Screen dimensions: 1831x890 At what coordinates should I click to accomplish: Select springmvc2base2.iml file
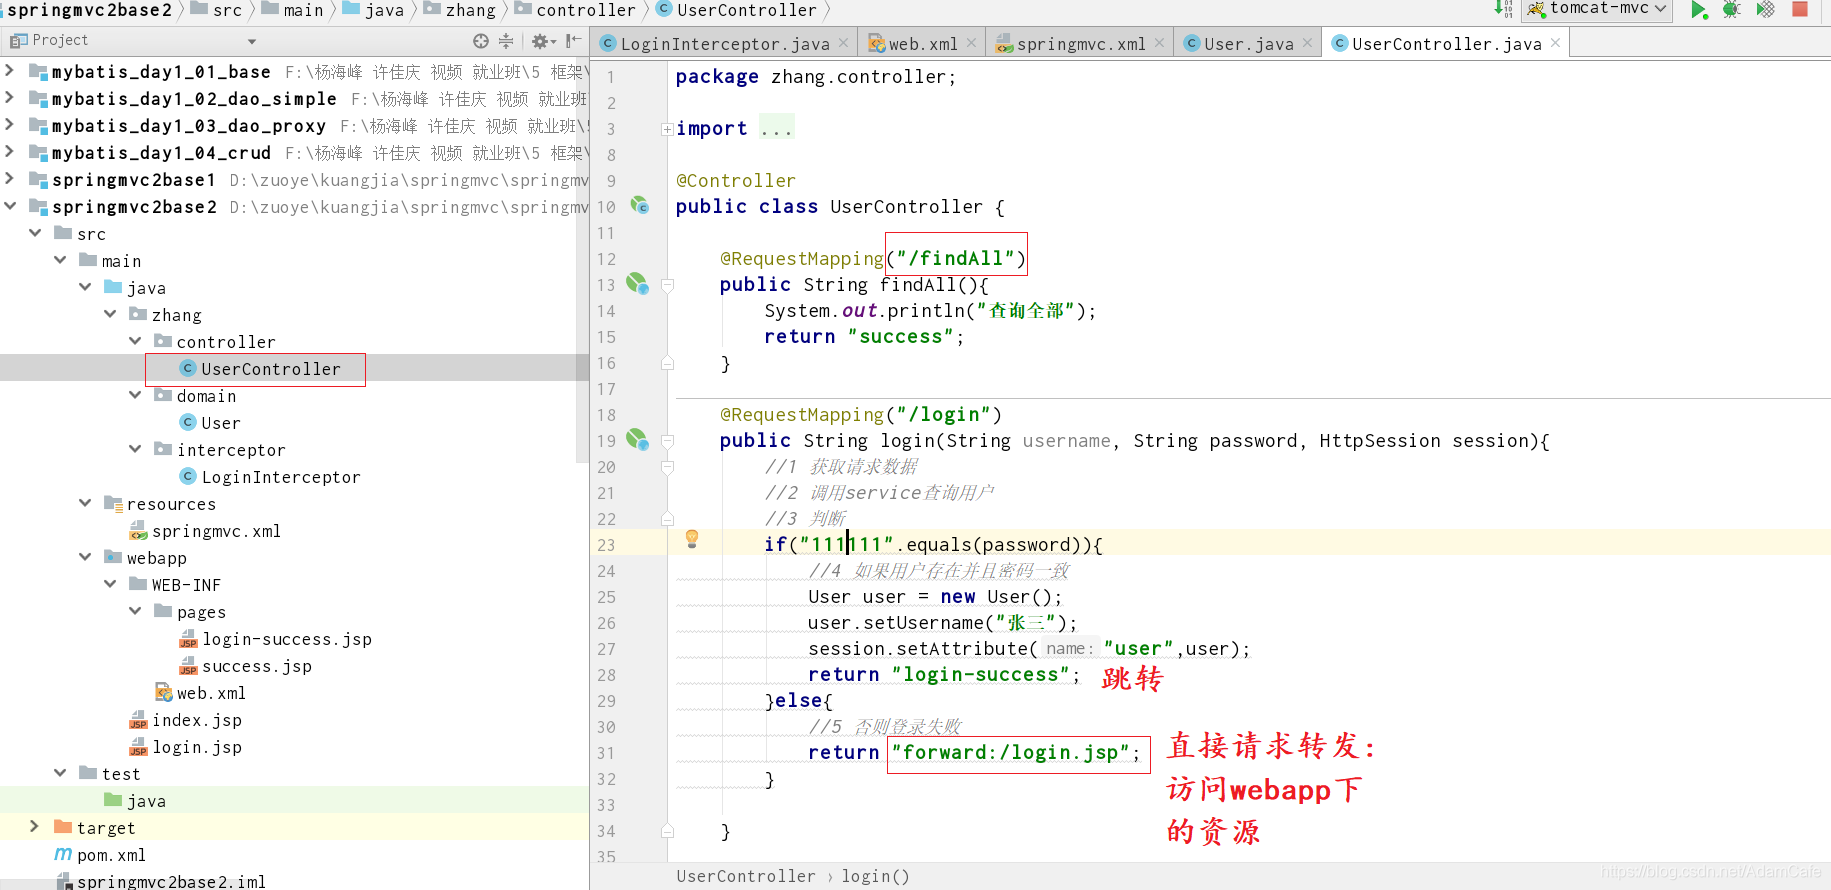[160, 881]
